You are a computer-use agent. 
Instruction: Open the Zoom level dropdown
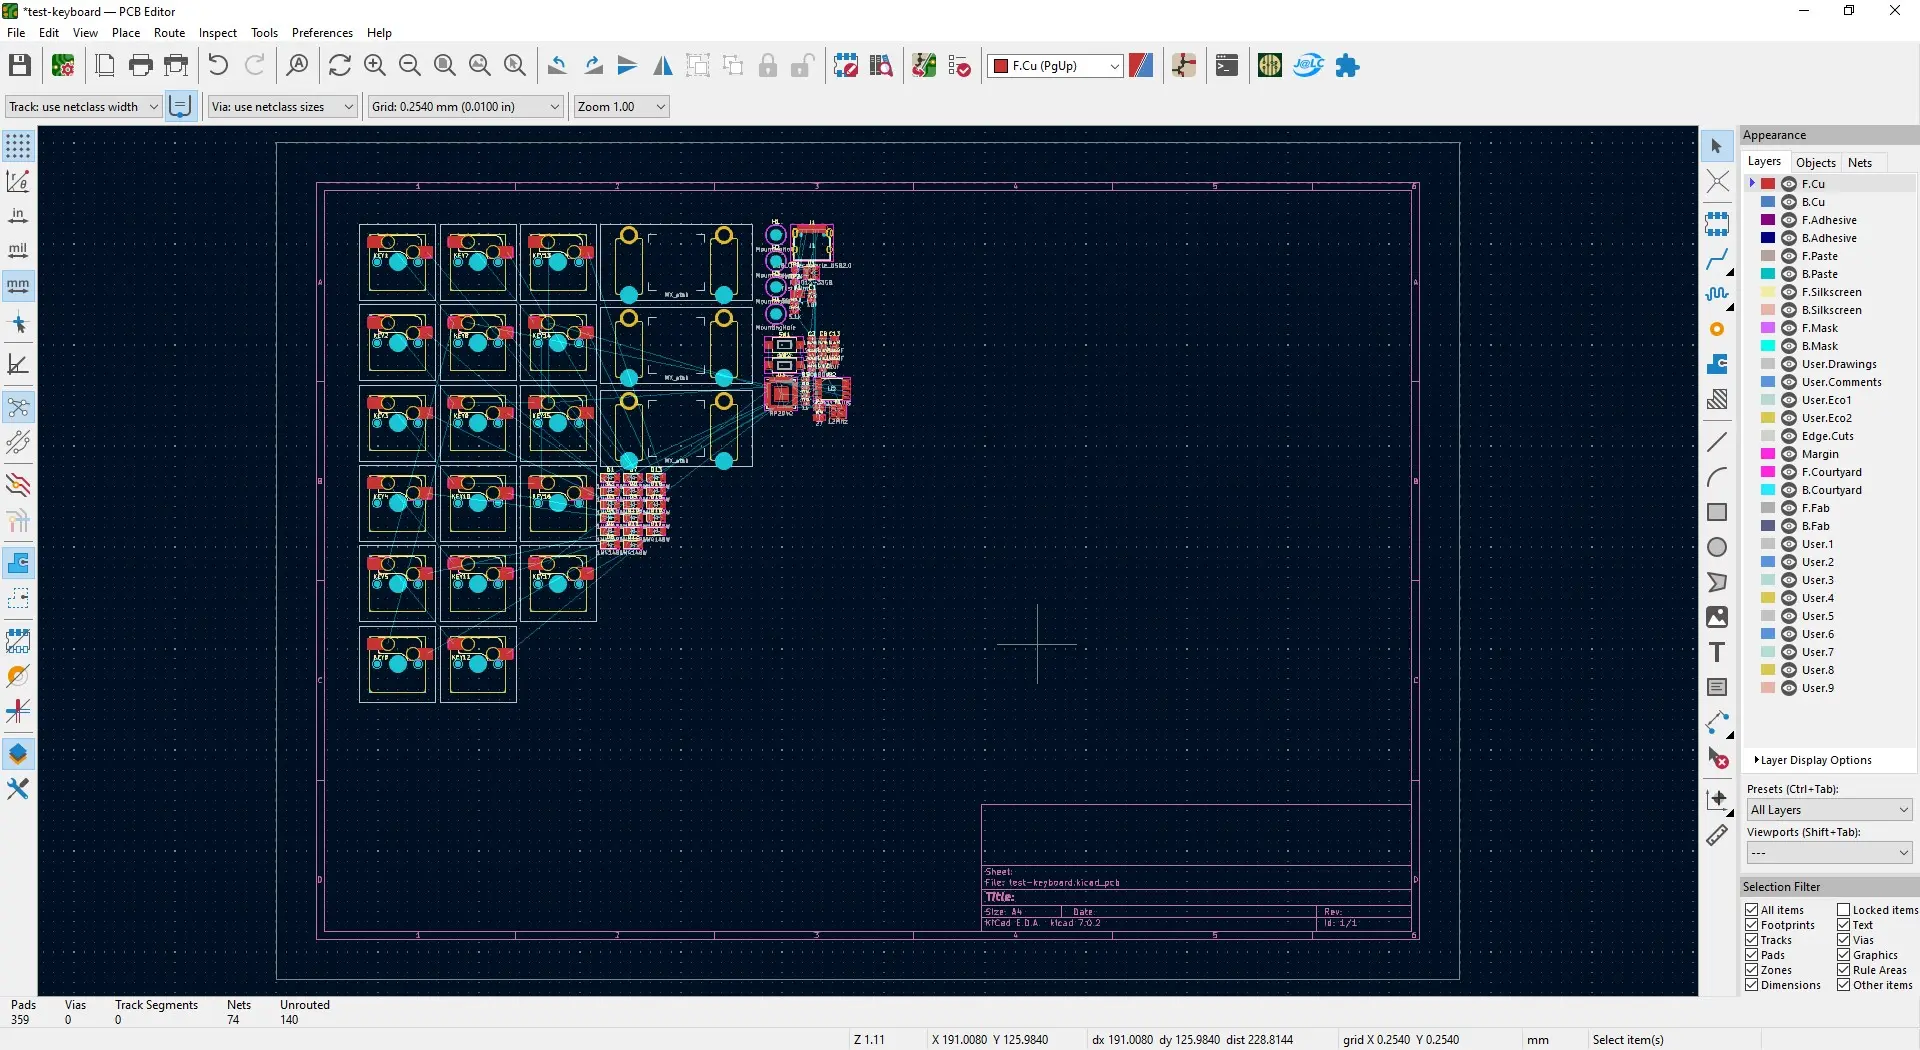pos(621,107)
